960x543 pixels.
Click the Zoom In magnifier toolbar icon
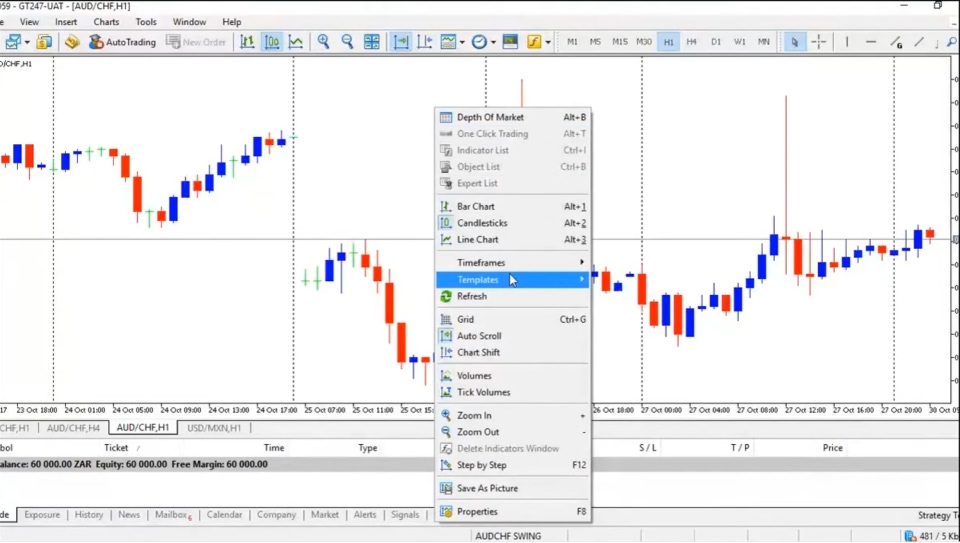[x=323, y=42]
